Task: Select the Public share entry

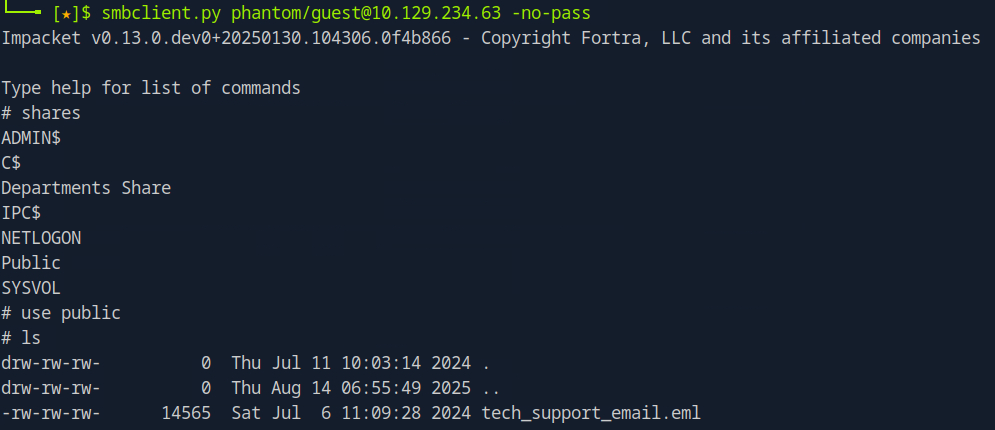Action: click(x=31, y=263)
